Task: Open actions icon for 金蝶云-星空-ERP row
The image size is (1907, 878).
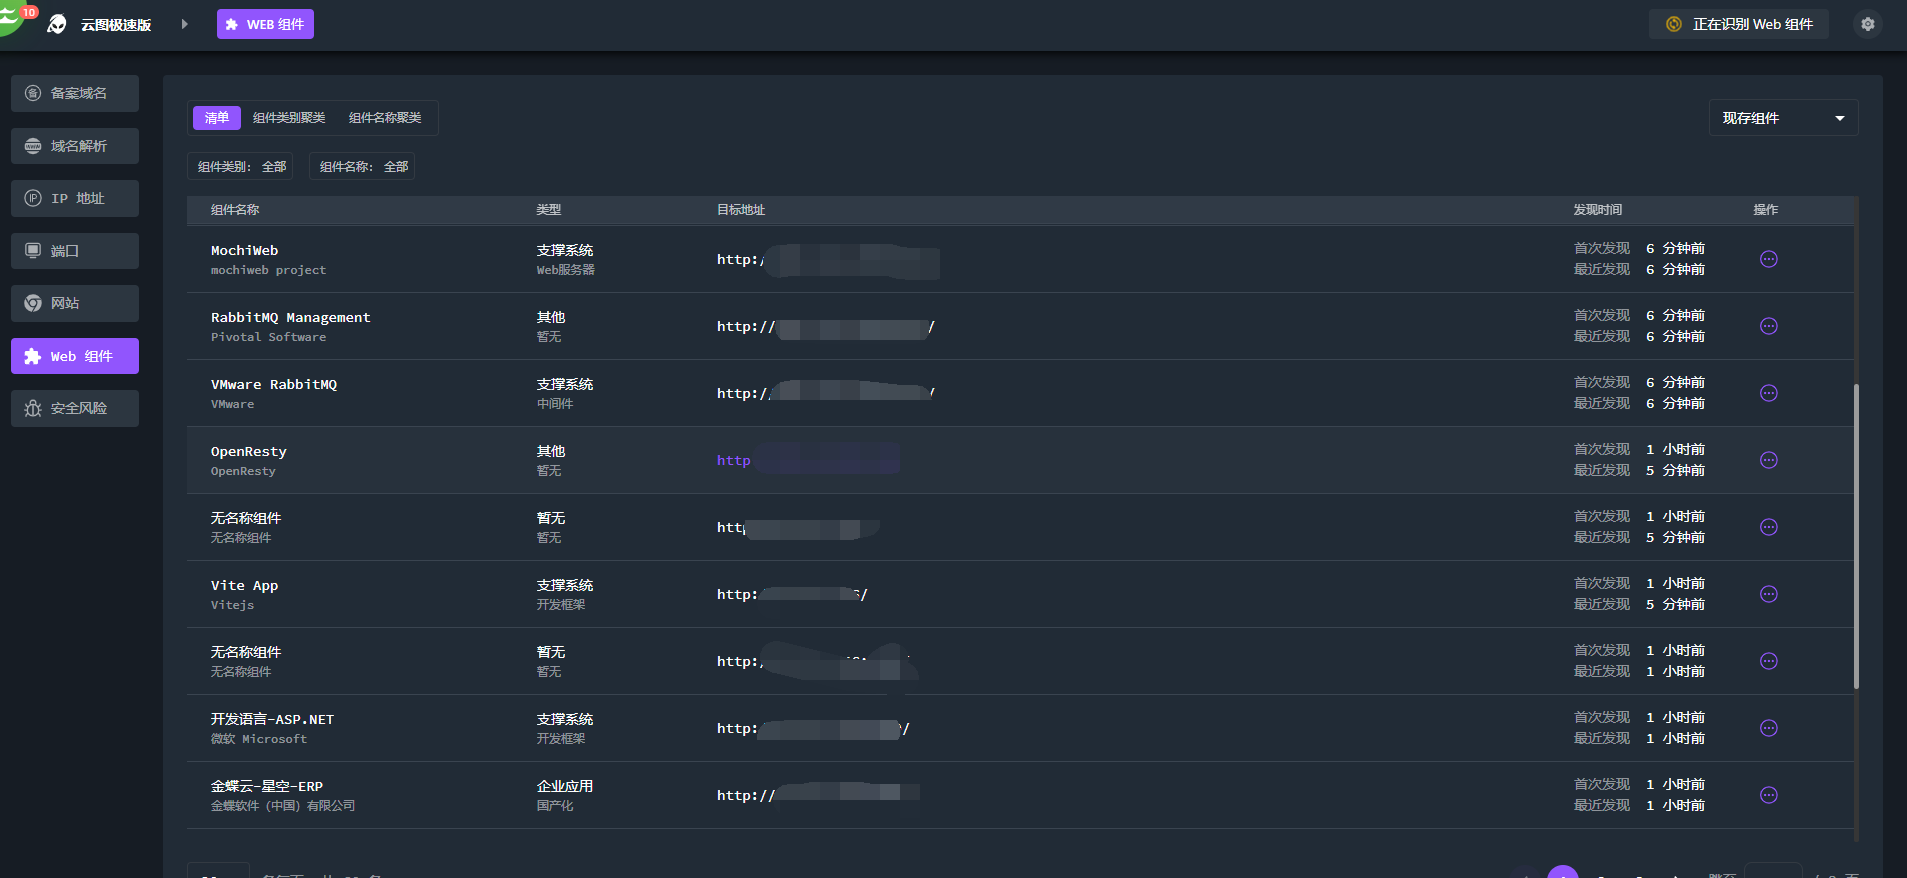Action: click(1768, 795)
